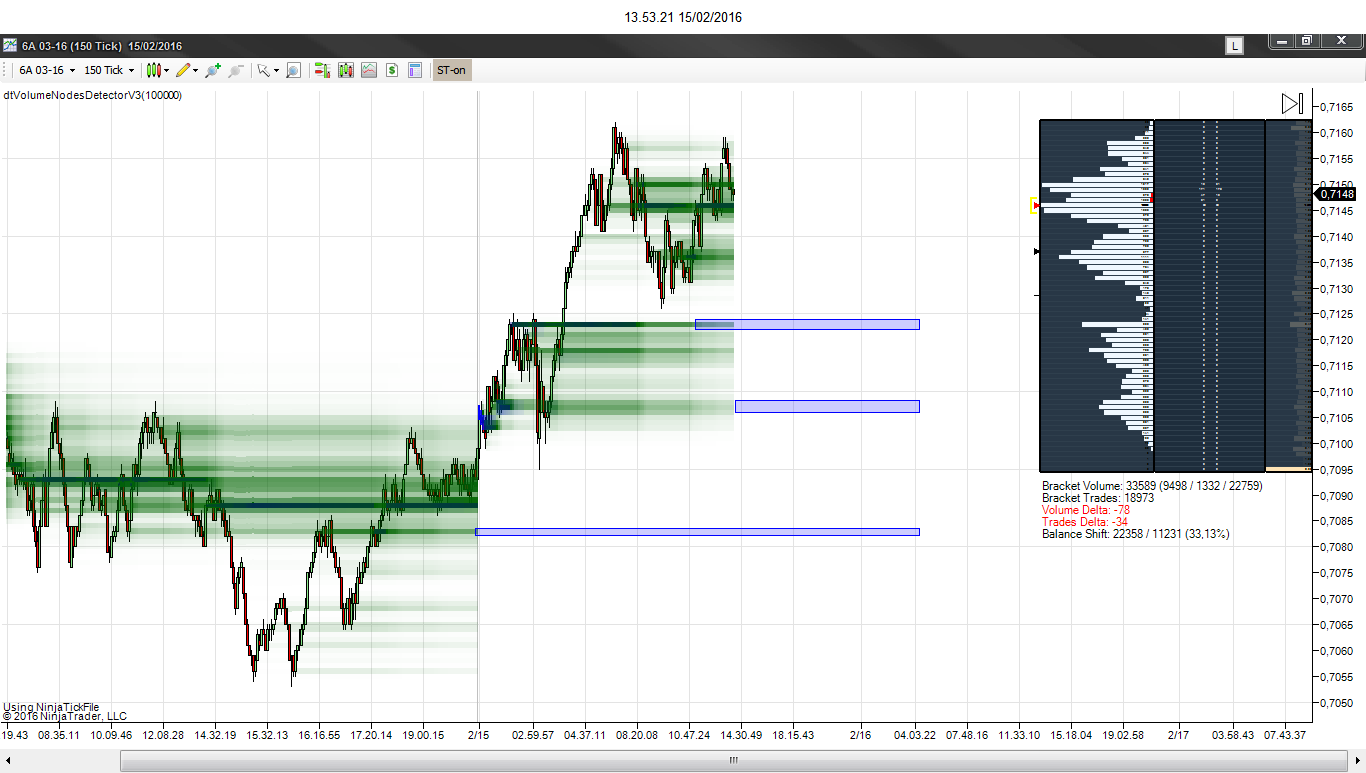Open the chart properties icon

coord(415,70)
